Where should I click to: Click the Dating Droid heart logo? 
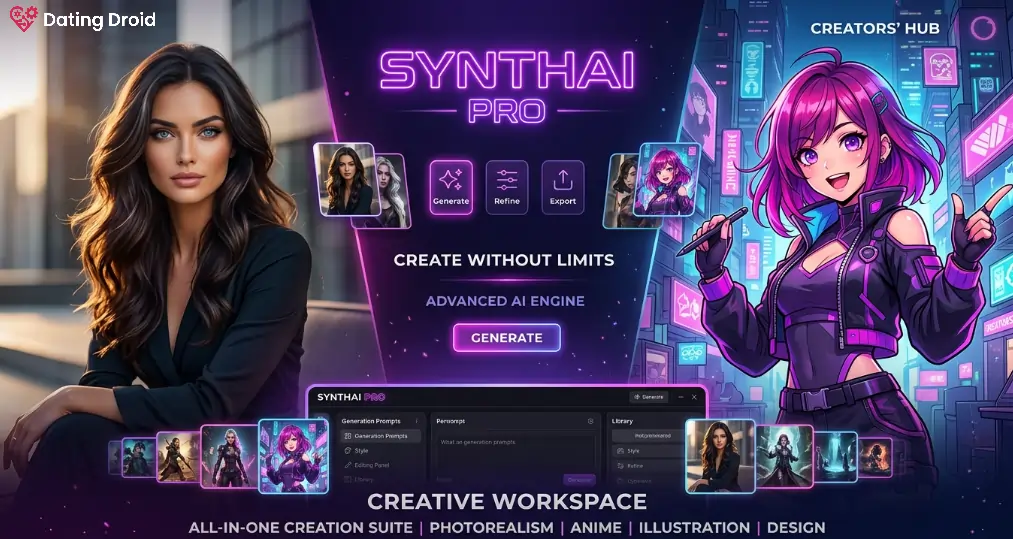24,19
